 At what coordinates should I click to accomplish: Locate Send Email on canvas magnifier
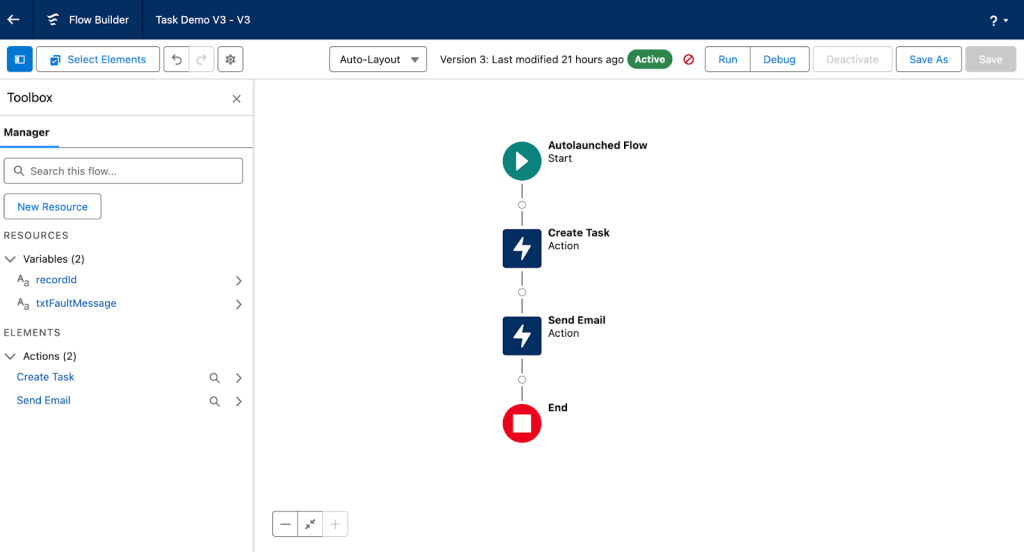pyautogui.click(x=214, y=402)
